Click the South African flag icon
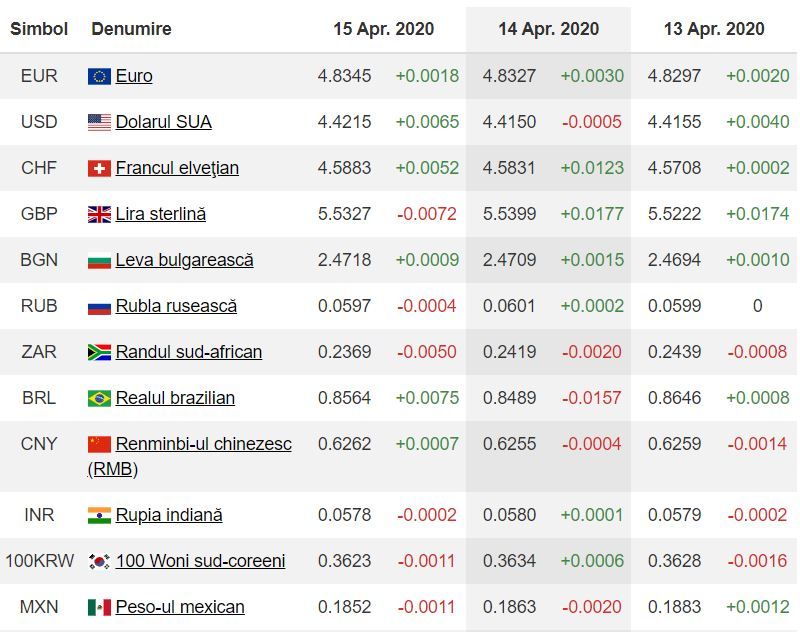The height and width of the screenshot is (632, 800). pos(99,352)
